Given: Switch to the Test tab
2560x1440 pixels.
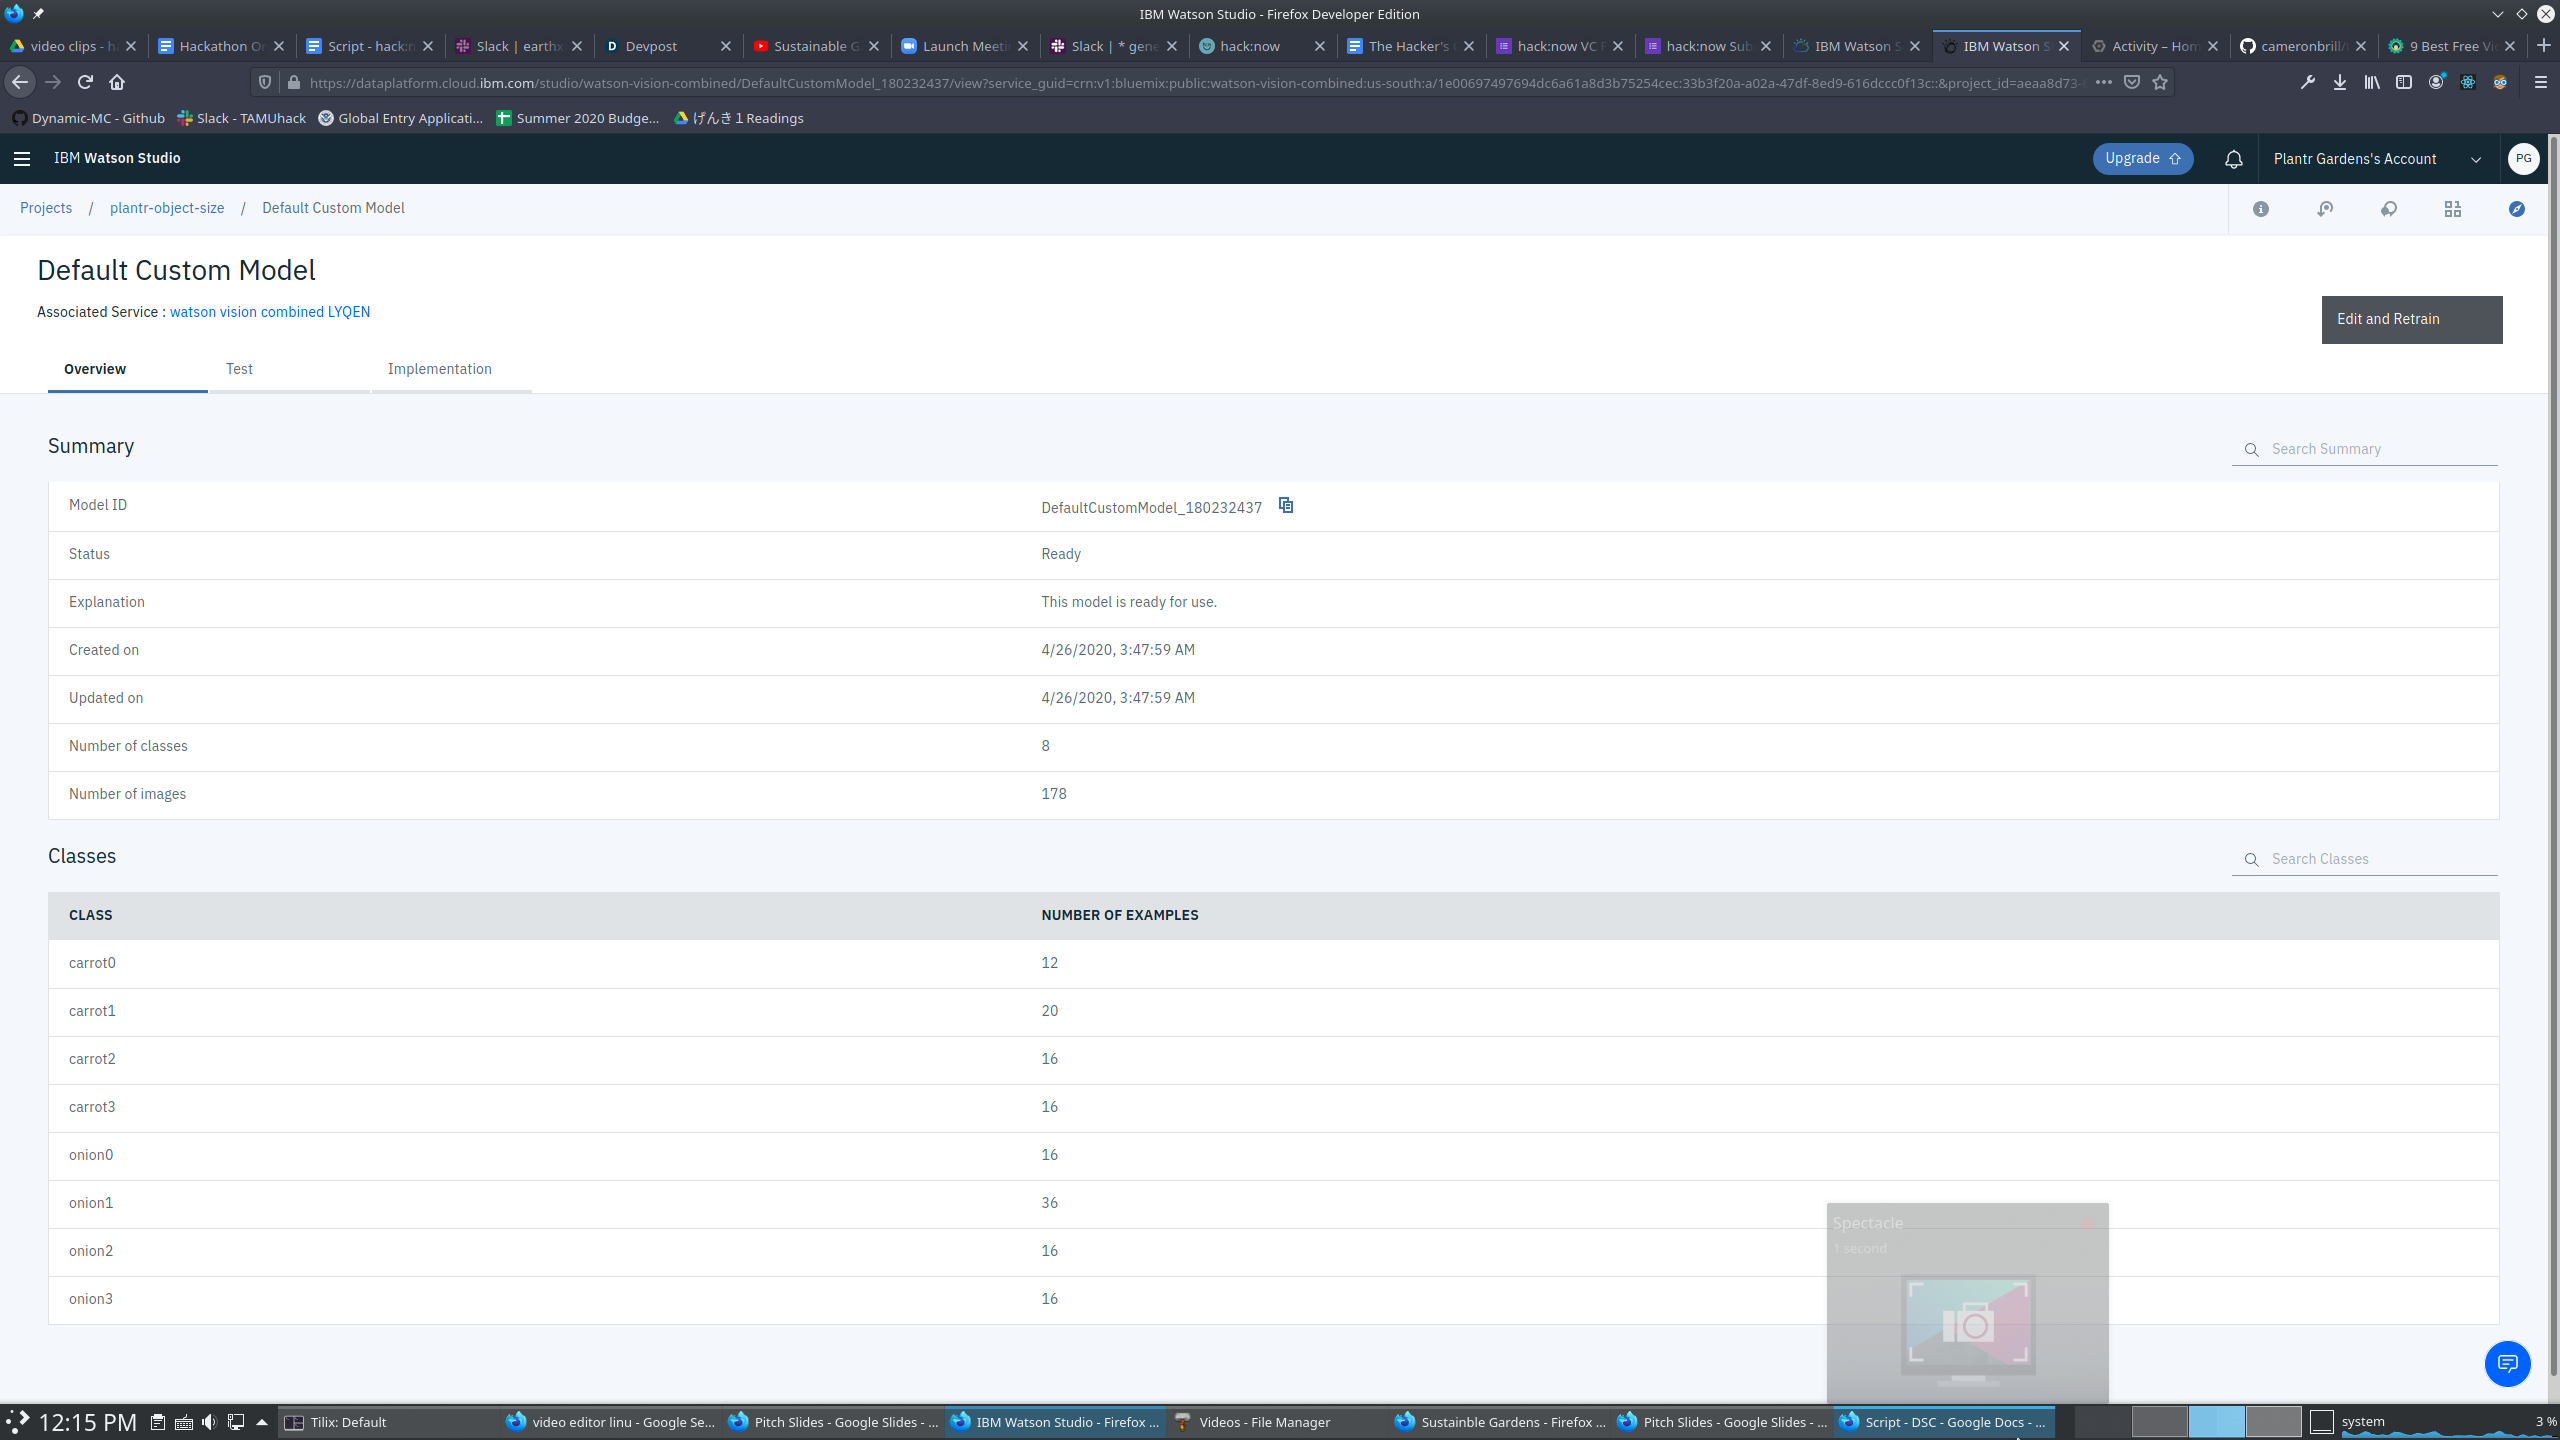Looking at the screenshot, I should (x=239, y=369).
